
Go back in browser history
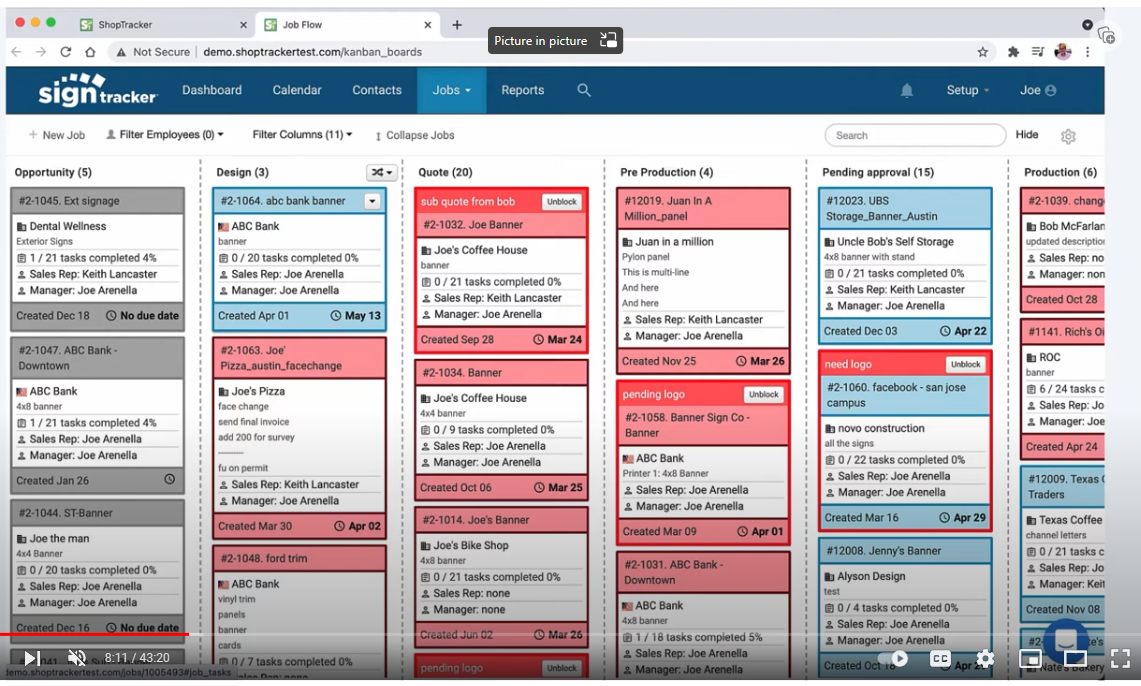(x=16, y=52)
